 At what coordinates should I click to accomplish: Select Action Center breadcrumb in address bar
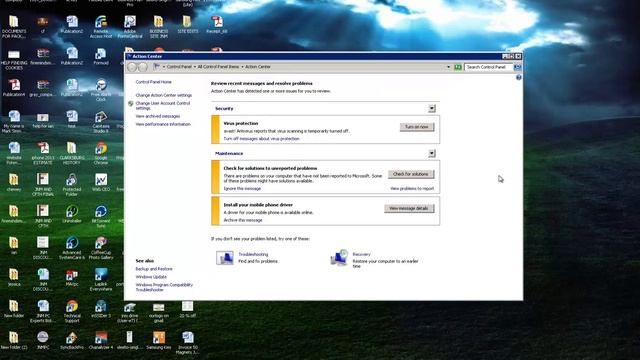click(x=258, y=67)
